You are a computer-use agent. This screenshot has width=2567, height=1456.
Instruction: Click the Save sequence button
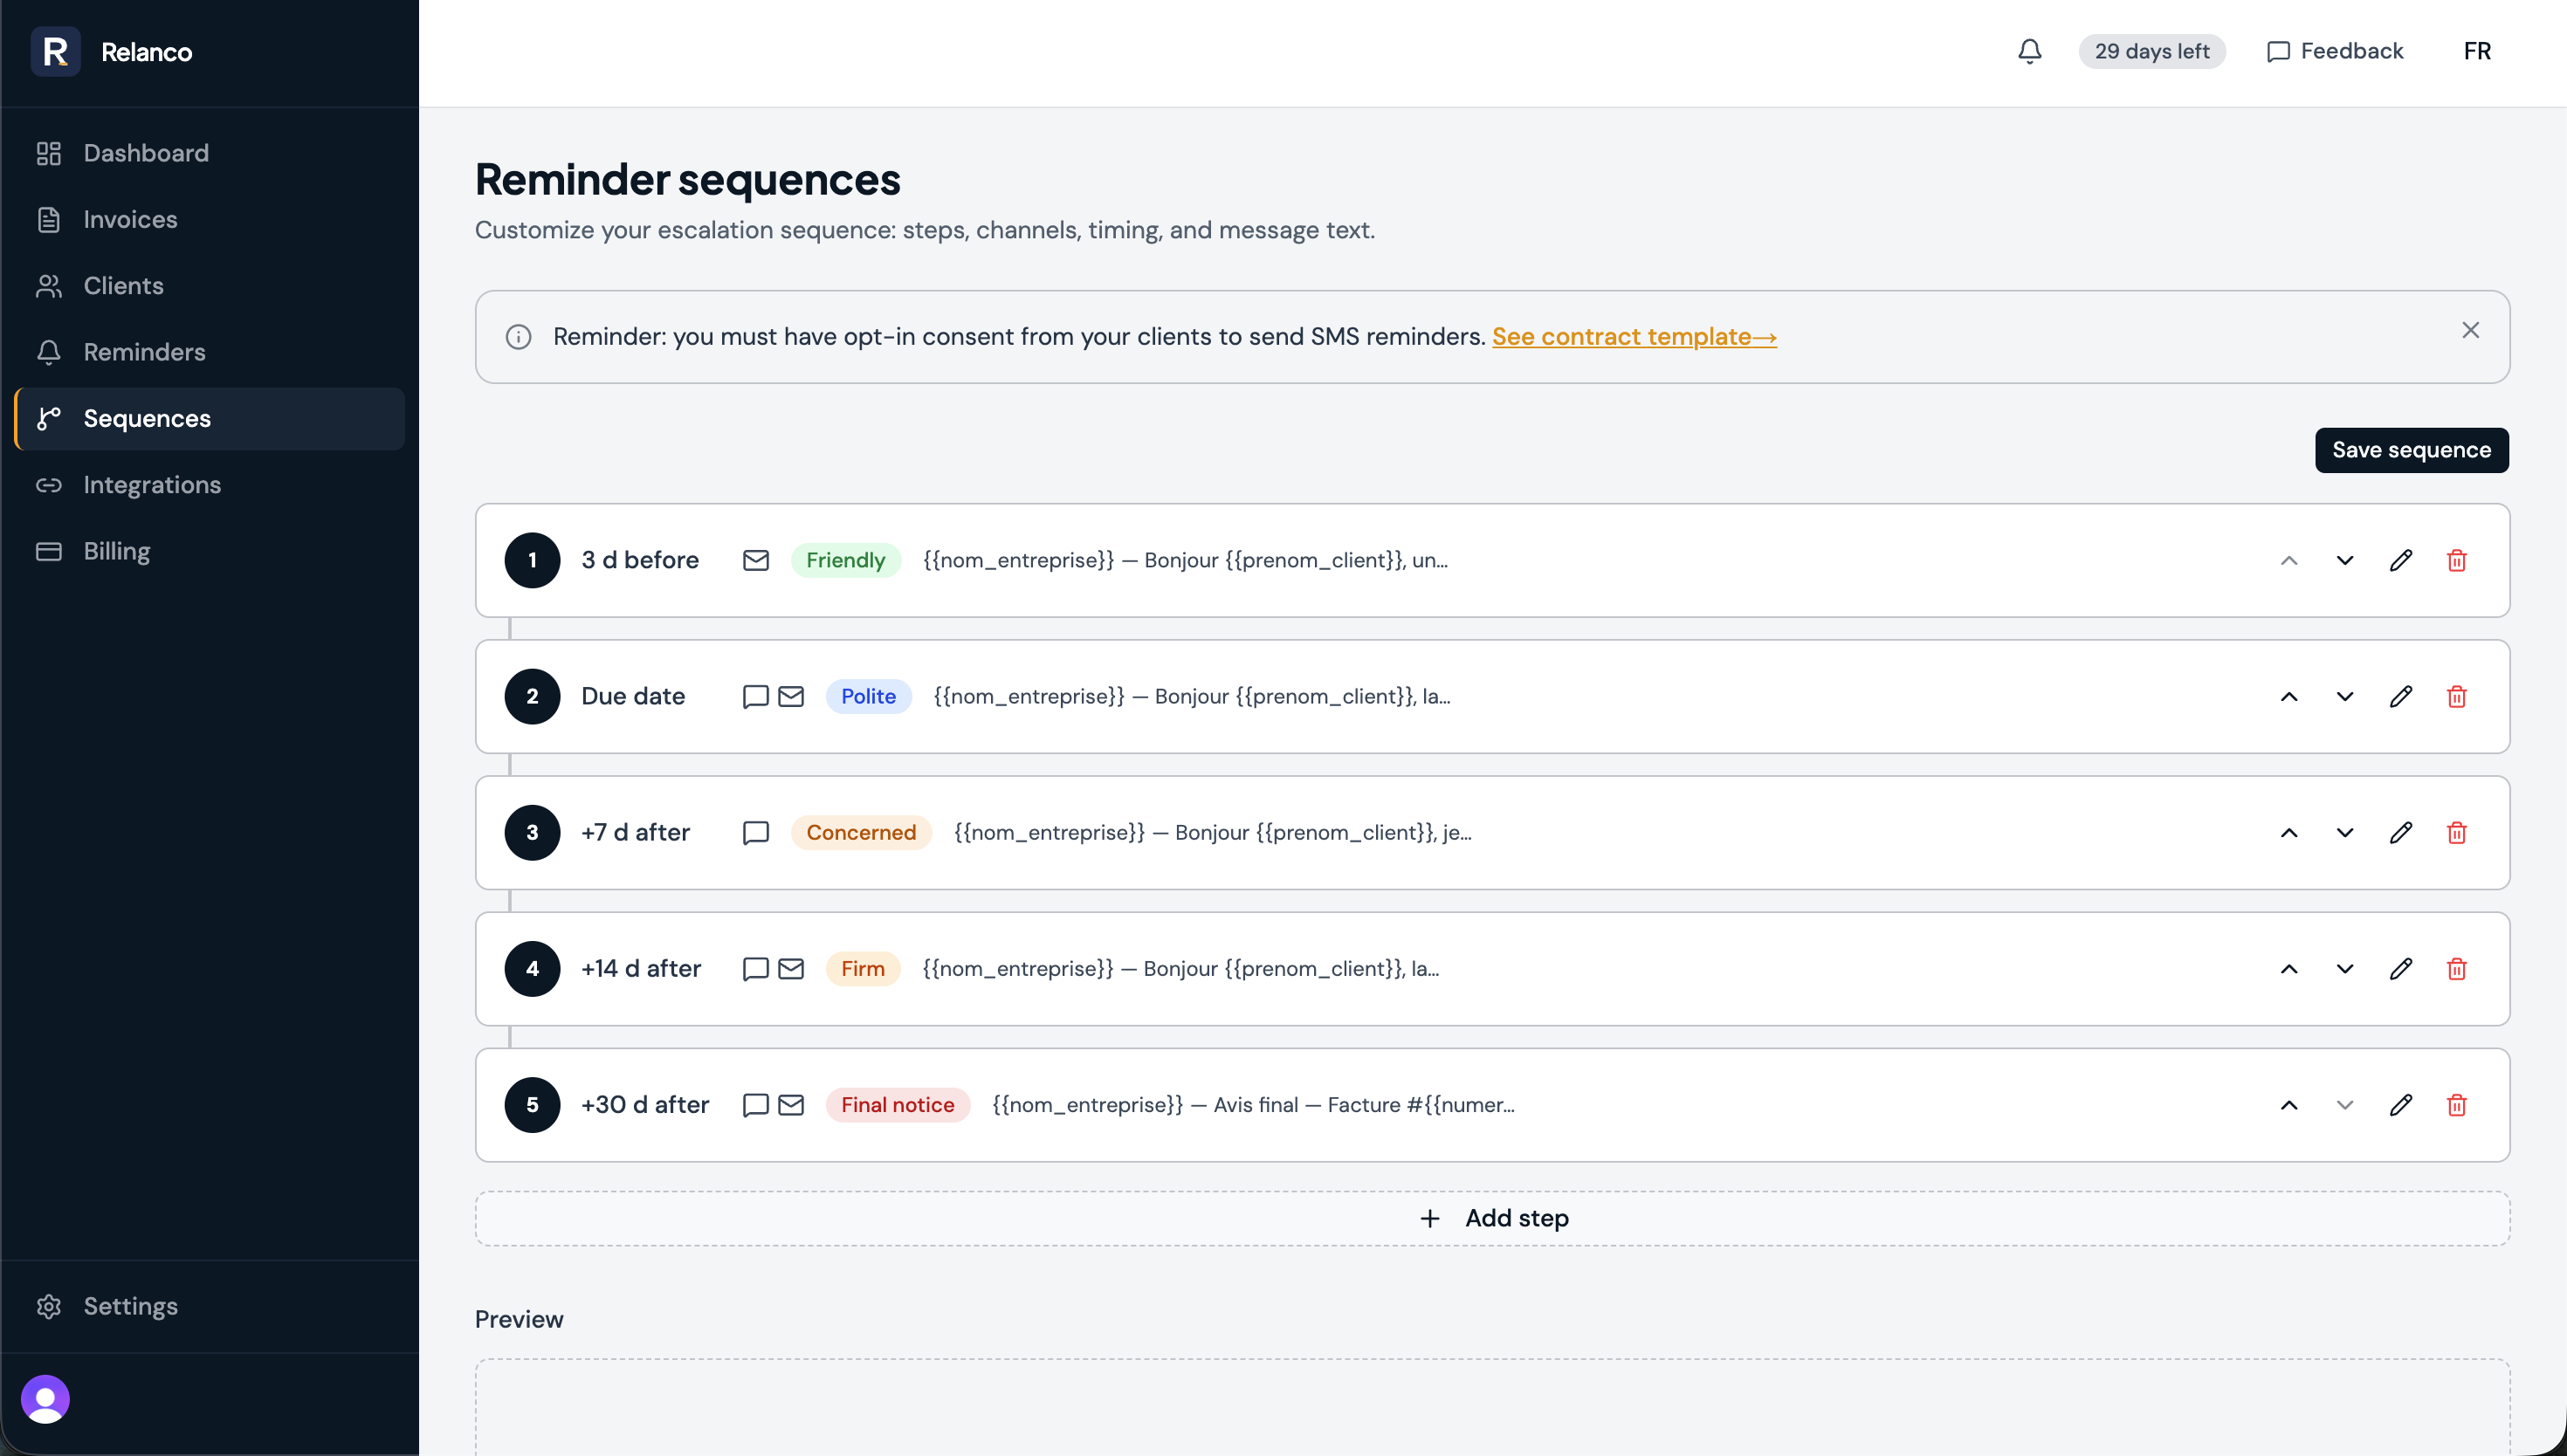click(x=2410, y=450)
